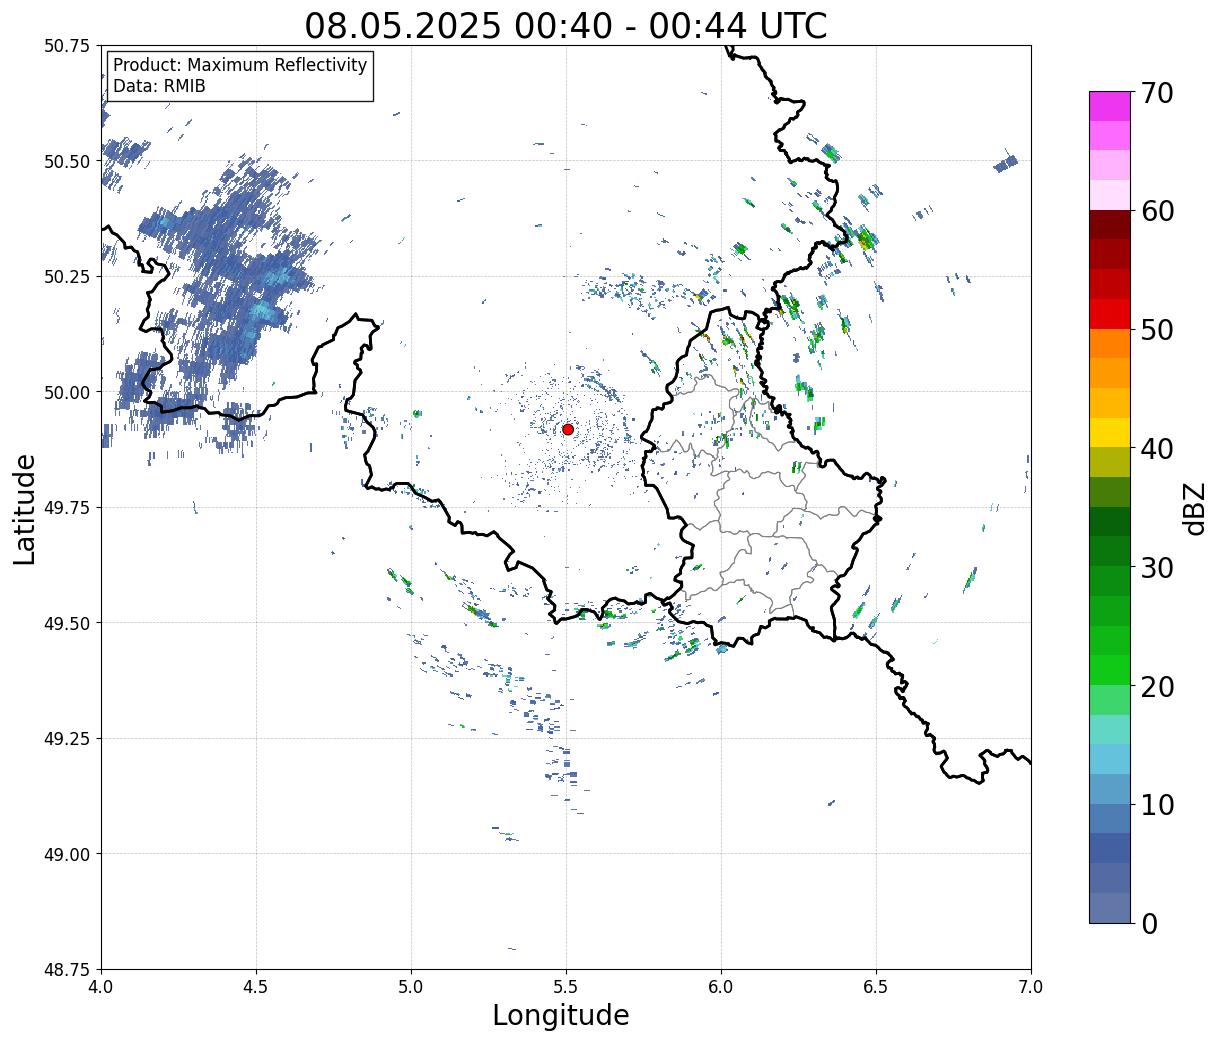Click the 'Data: RMIB' text line

tap(159, 86)
